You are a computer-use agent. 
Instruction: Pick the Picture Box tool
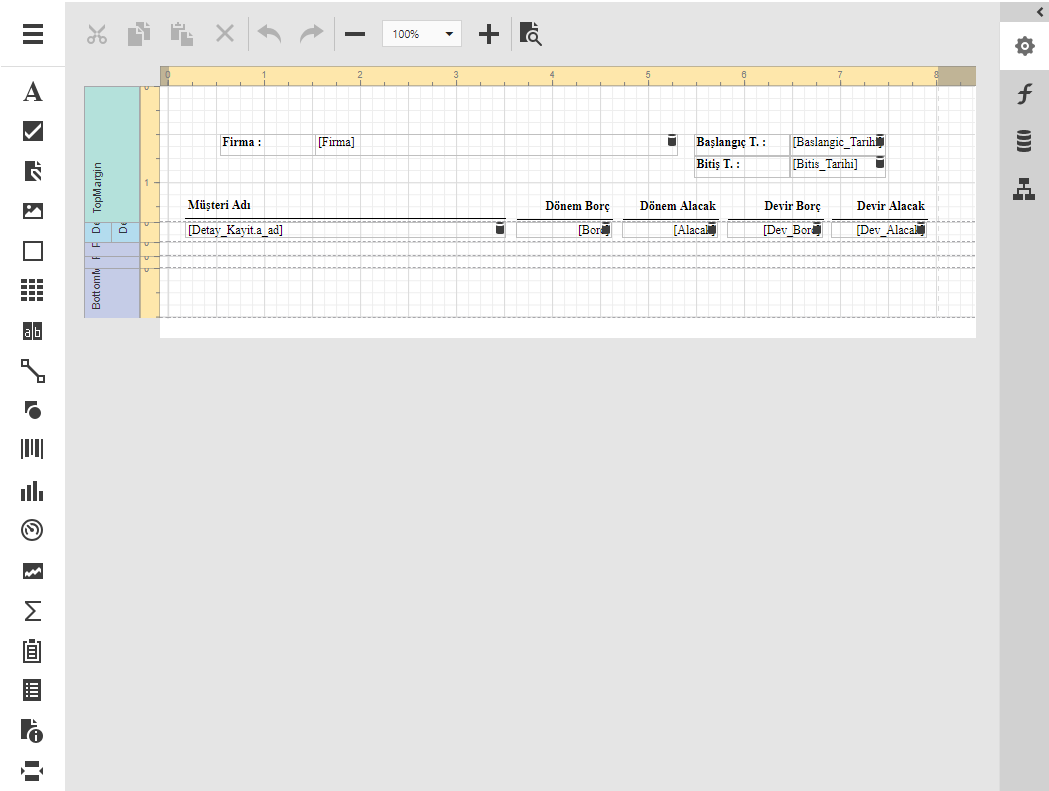33,211
